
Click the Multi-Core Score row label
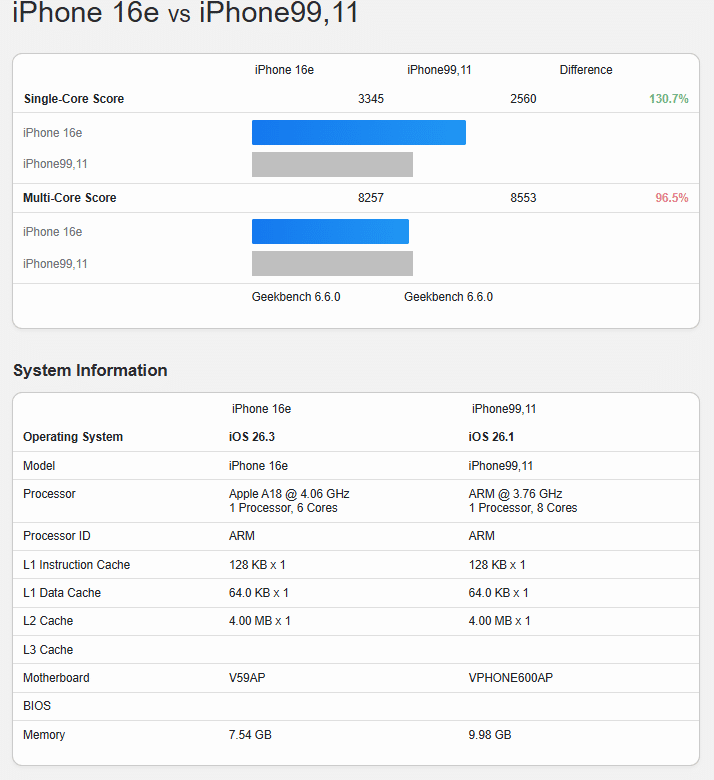coord(70,198)
